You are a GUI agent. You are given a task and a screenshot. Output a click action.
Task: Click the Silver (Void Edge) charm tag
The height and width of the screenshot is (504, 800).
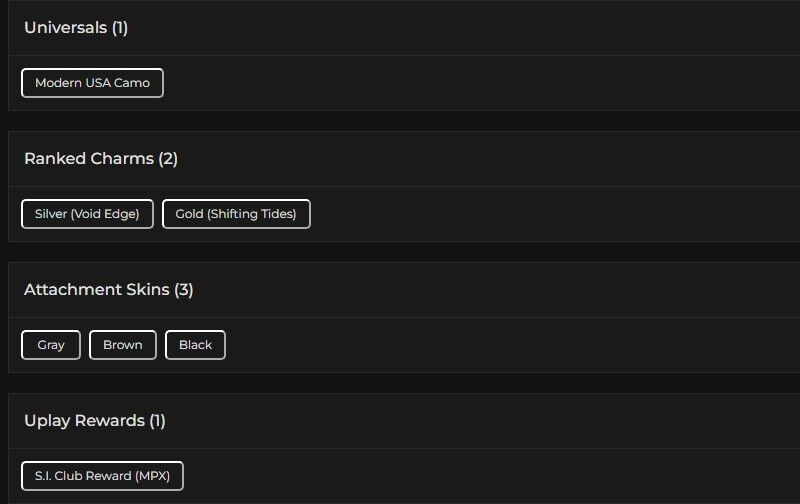click(87, 214)
